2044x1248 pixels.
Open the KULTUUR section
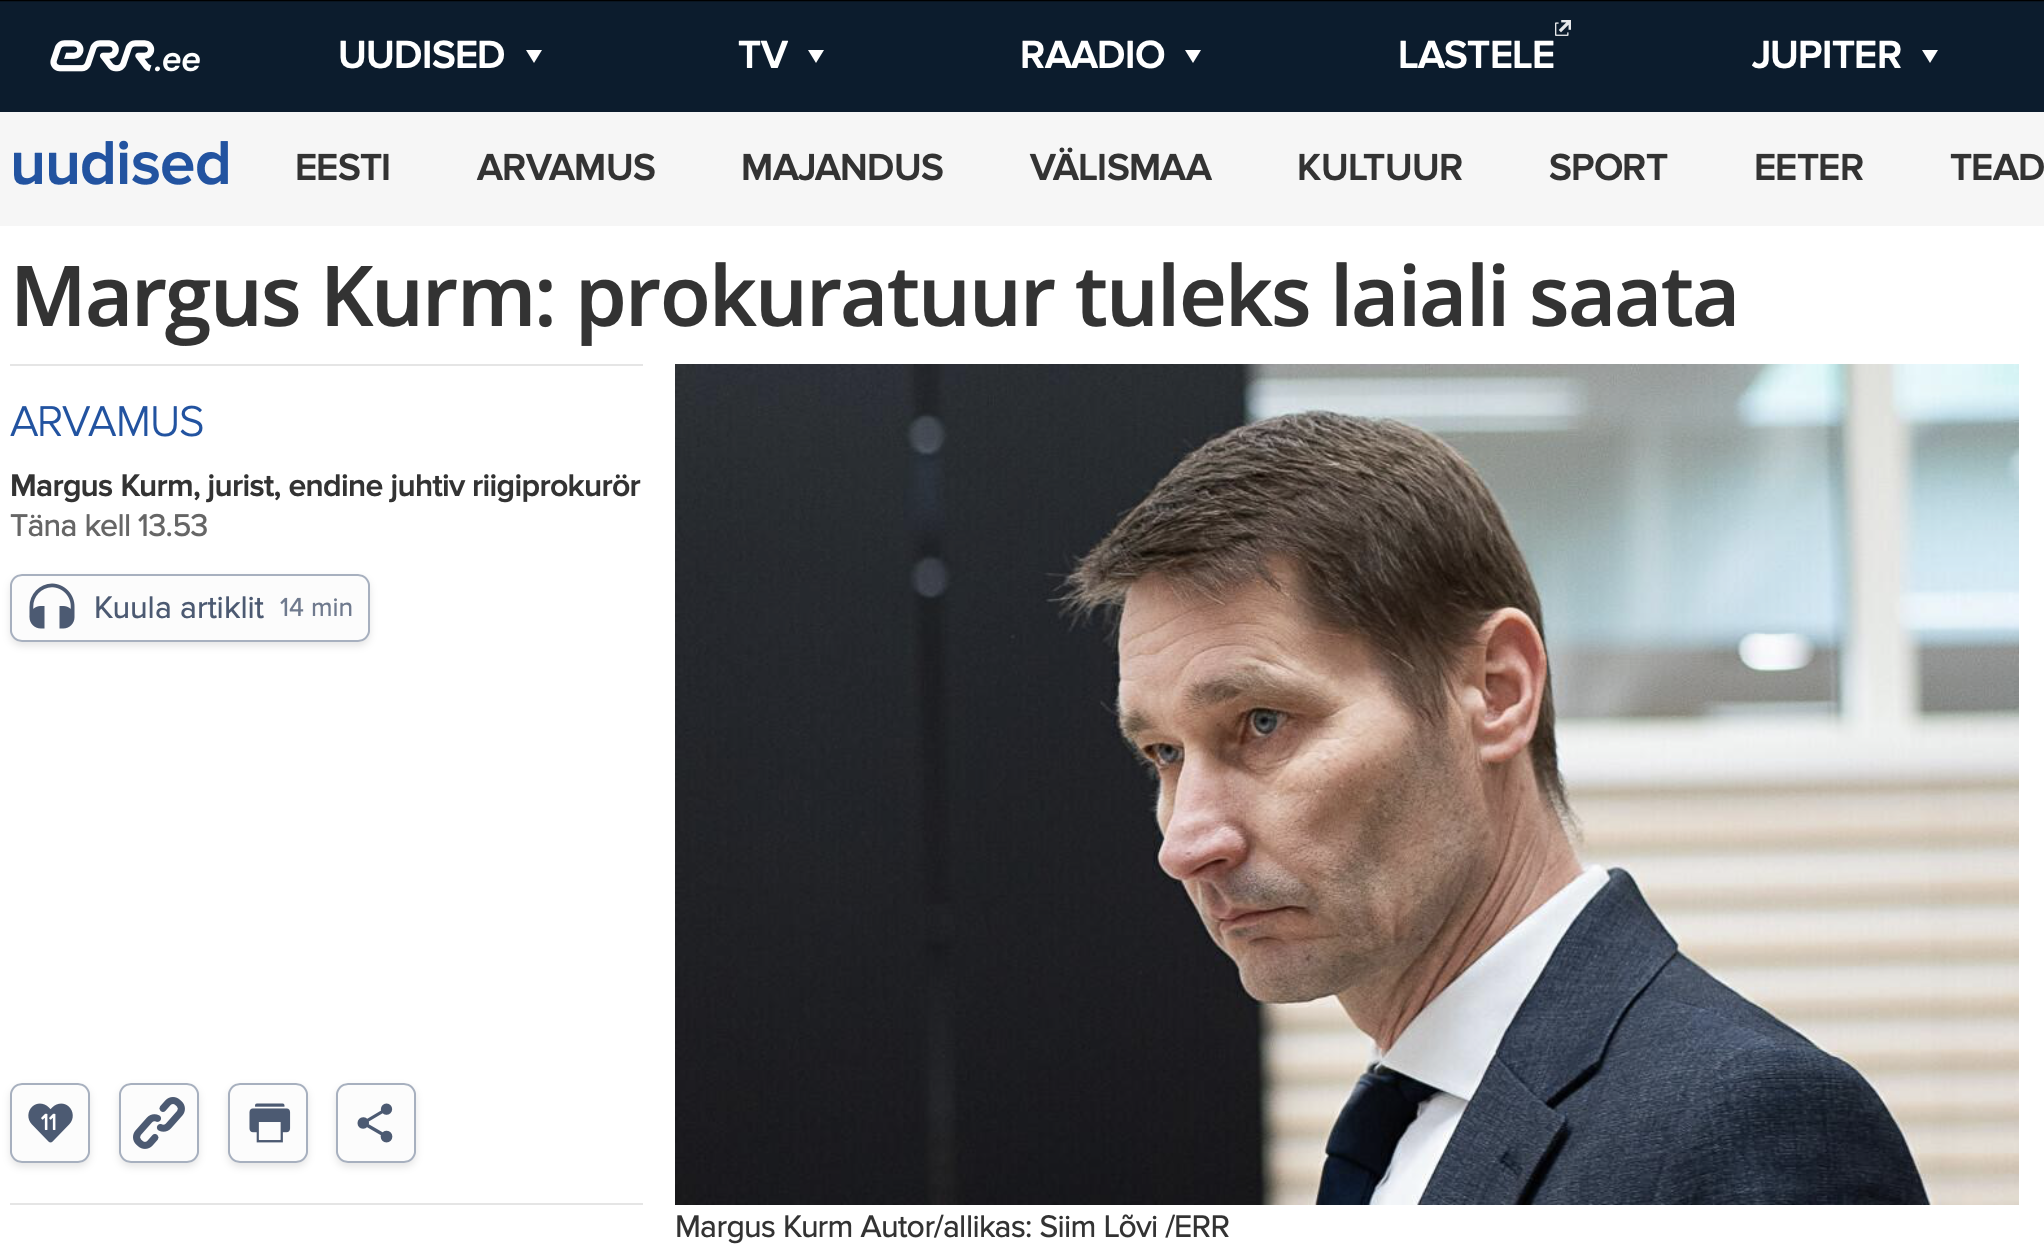coord(1379,167)
